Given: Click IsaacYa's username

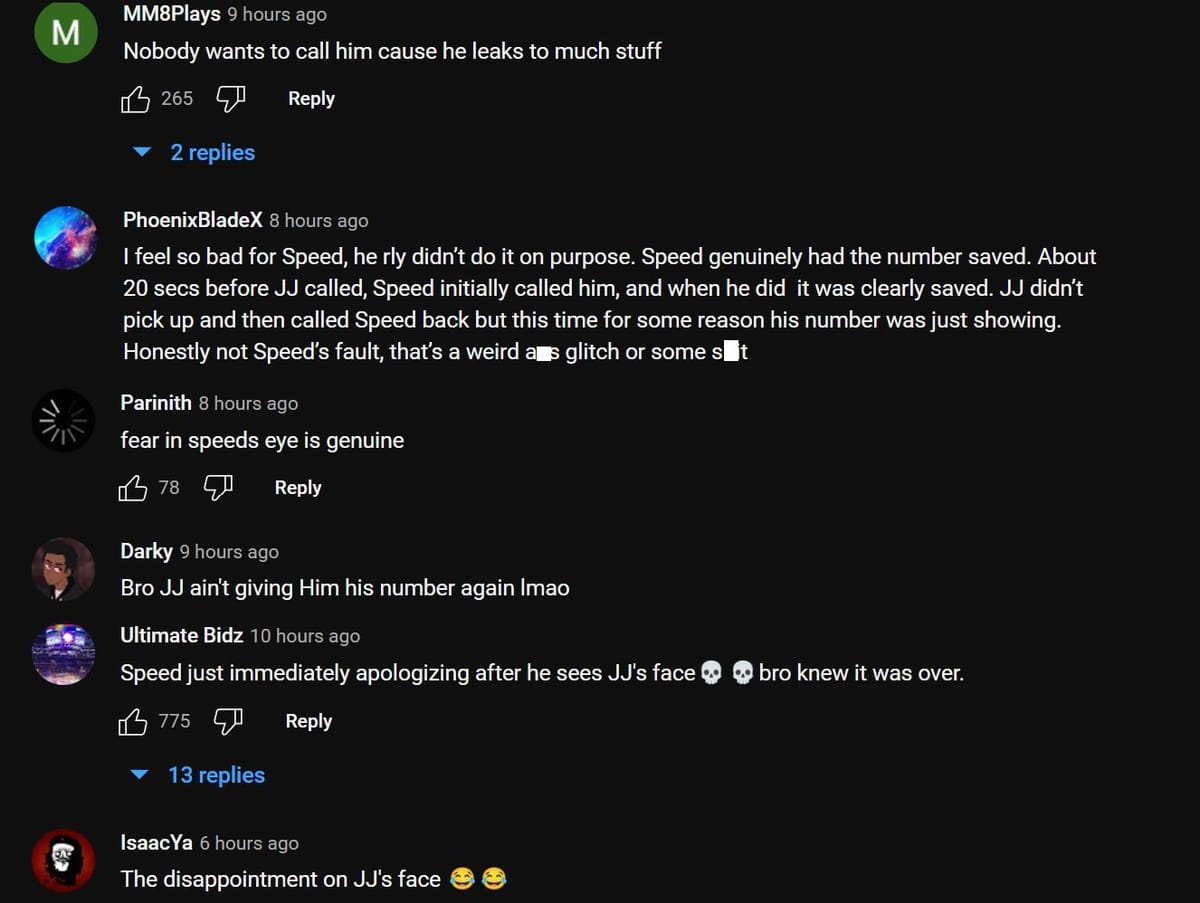Looking at the screenshot, I should click(156, 842).
